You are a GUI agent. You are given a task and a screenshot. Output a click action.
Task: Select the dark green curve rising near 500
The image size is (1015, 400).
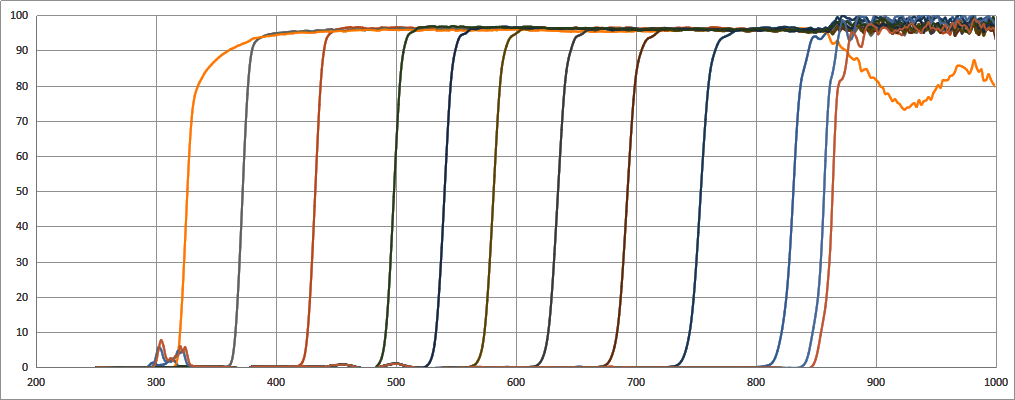point(392,194)
